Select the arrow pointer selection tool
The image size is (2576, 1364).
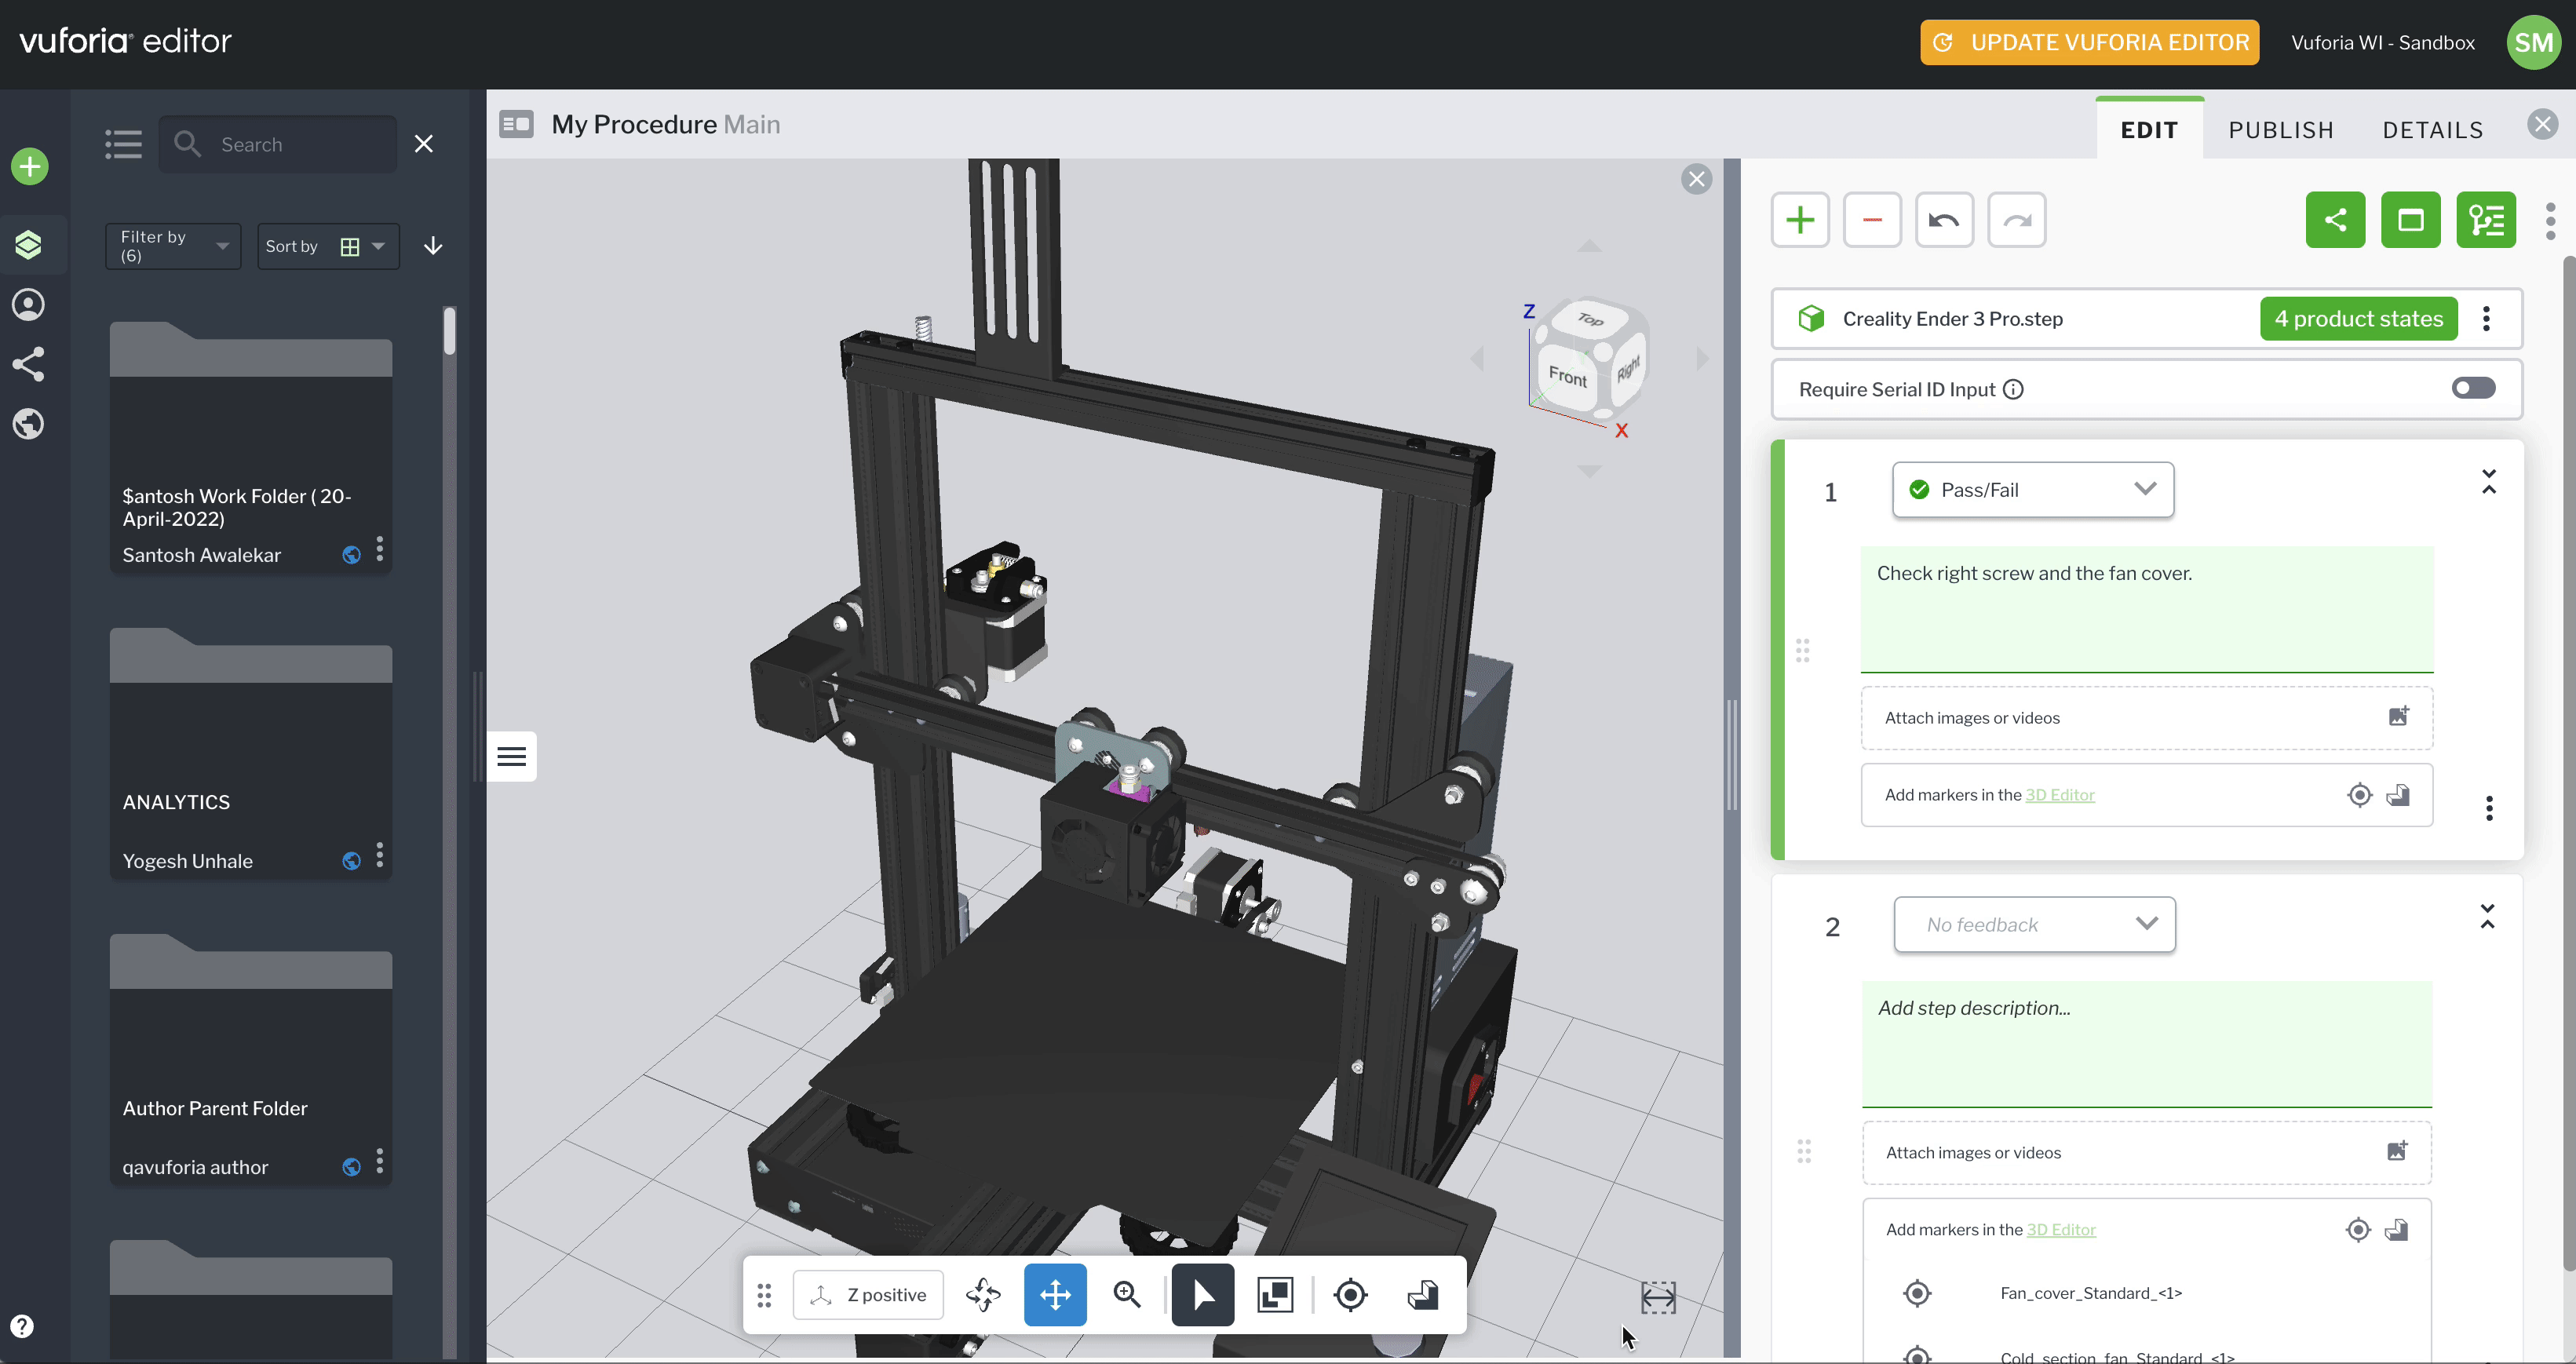(x=1202, y=1295)
